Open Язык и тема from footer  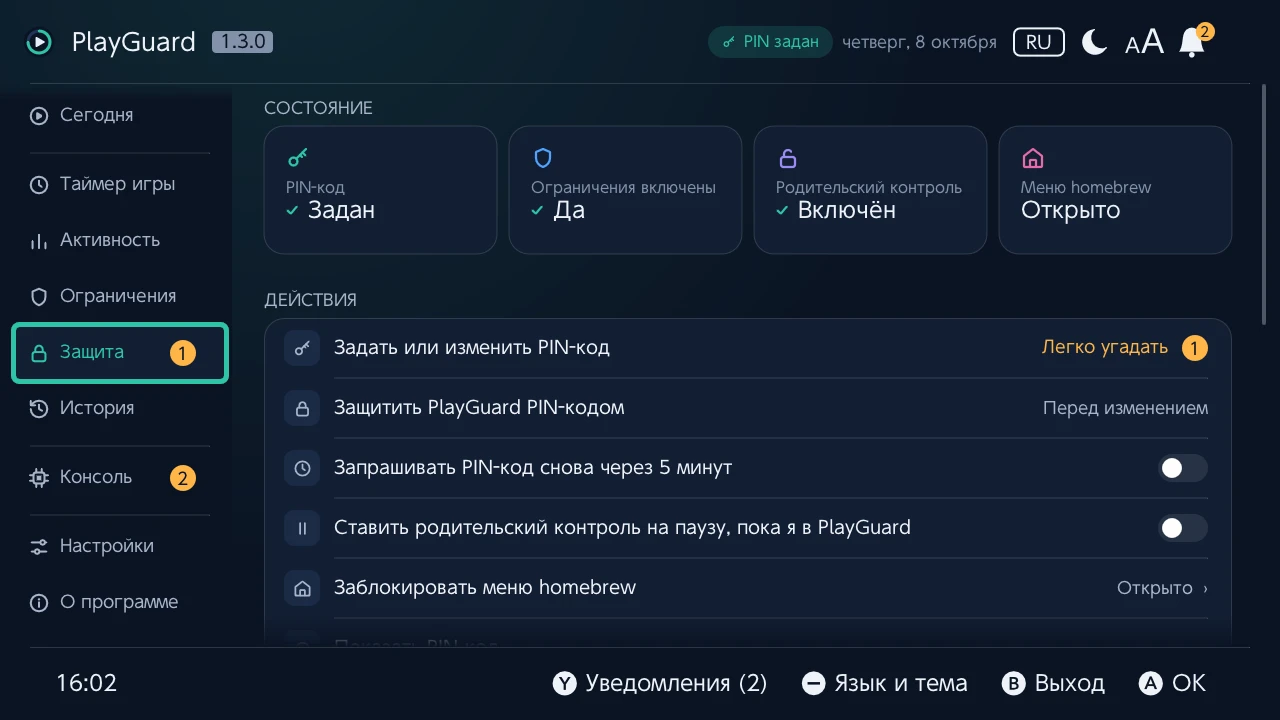[x=885, y=683]
